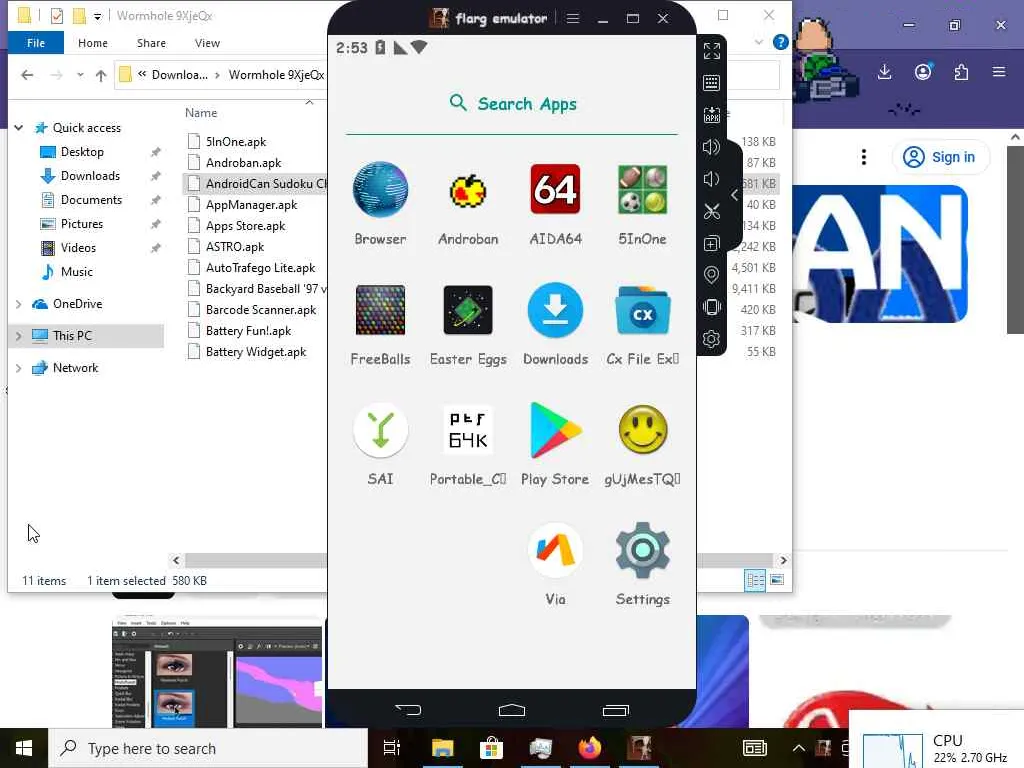Click taskbar Type here to search box
The width and height of the screenshot is (1024, 768).
pyautogui.click(x=208, y=748)
